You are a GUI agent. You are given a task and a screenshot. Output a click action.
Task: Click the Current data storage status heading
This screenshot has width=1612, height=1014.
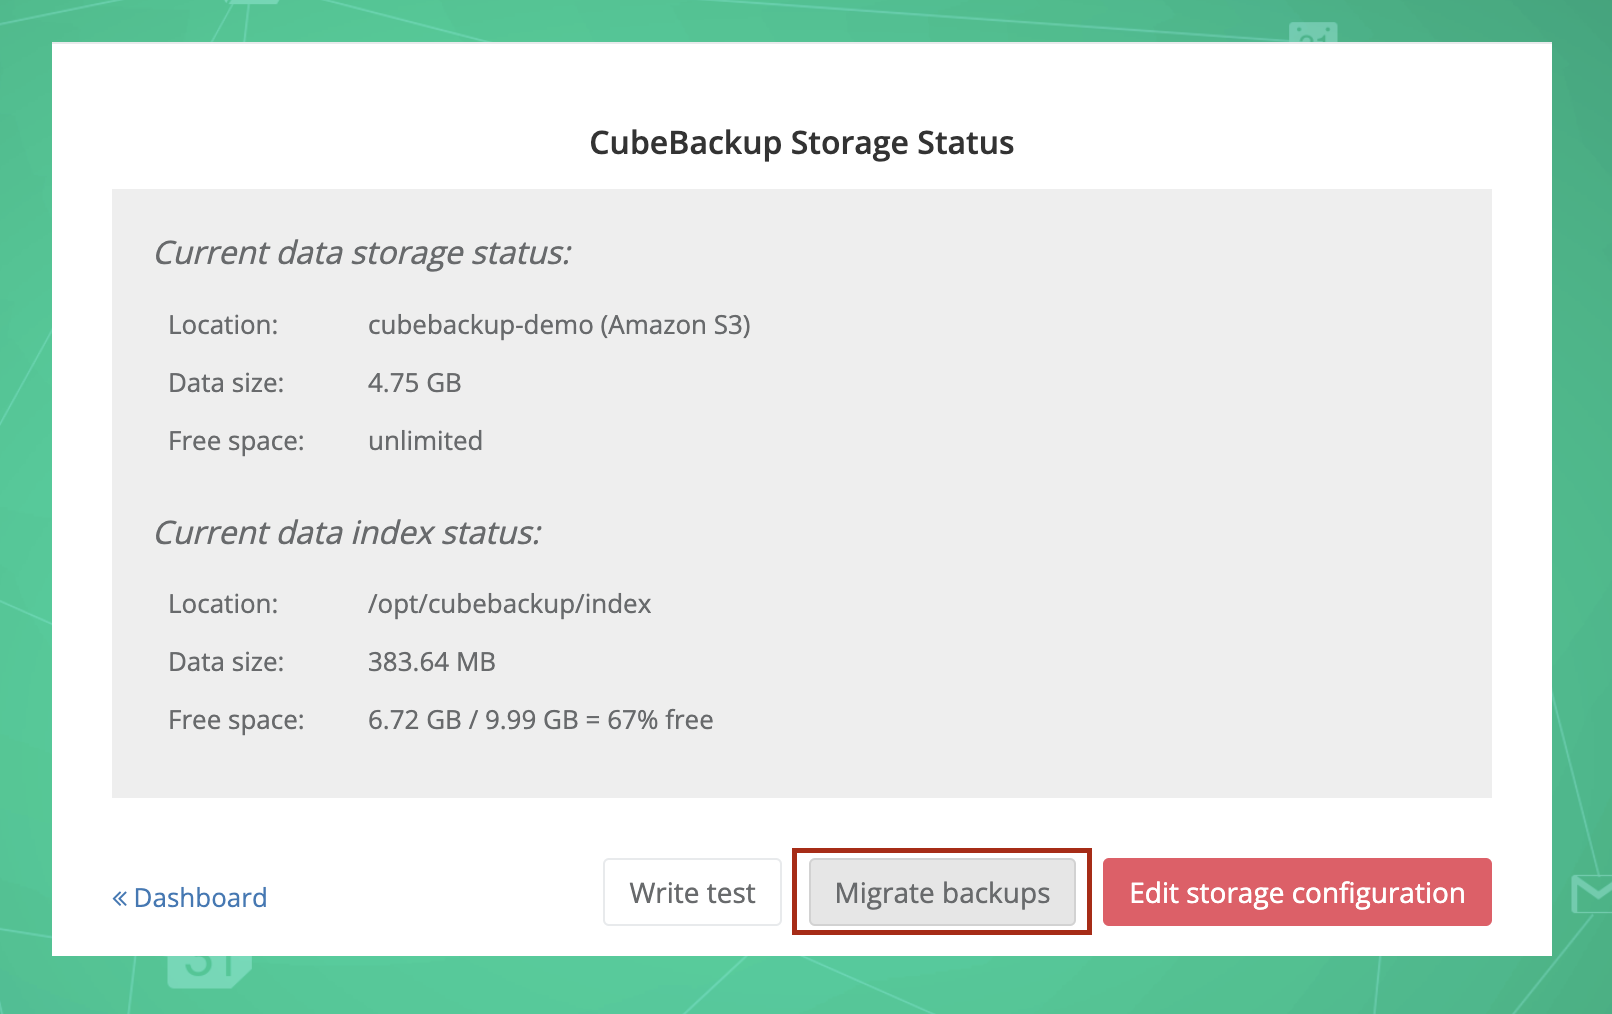point(363,252)
